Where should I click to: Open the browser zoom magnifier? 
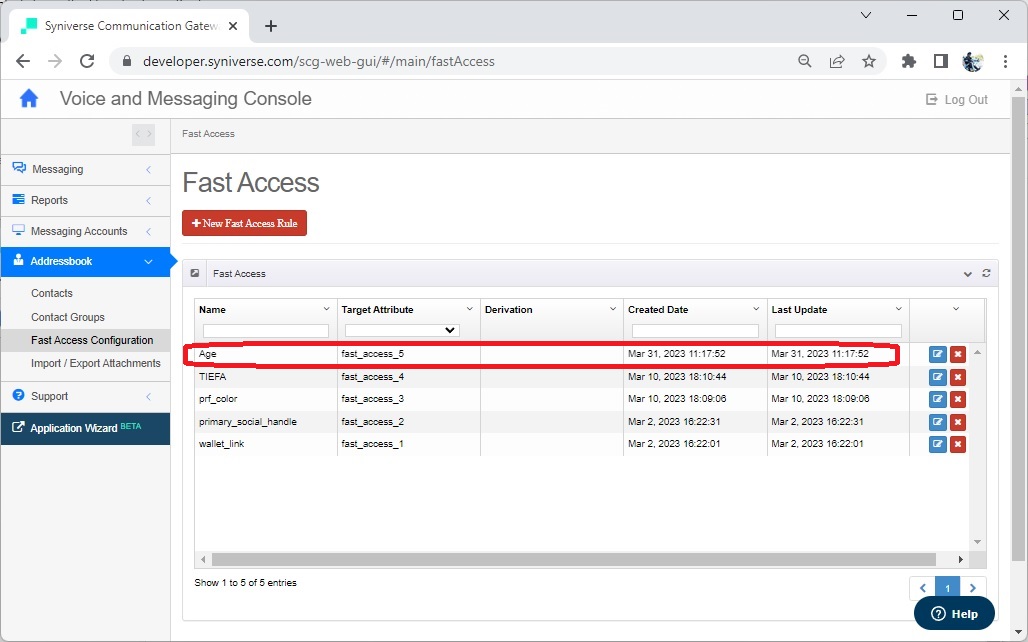(804, 61)
